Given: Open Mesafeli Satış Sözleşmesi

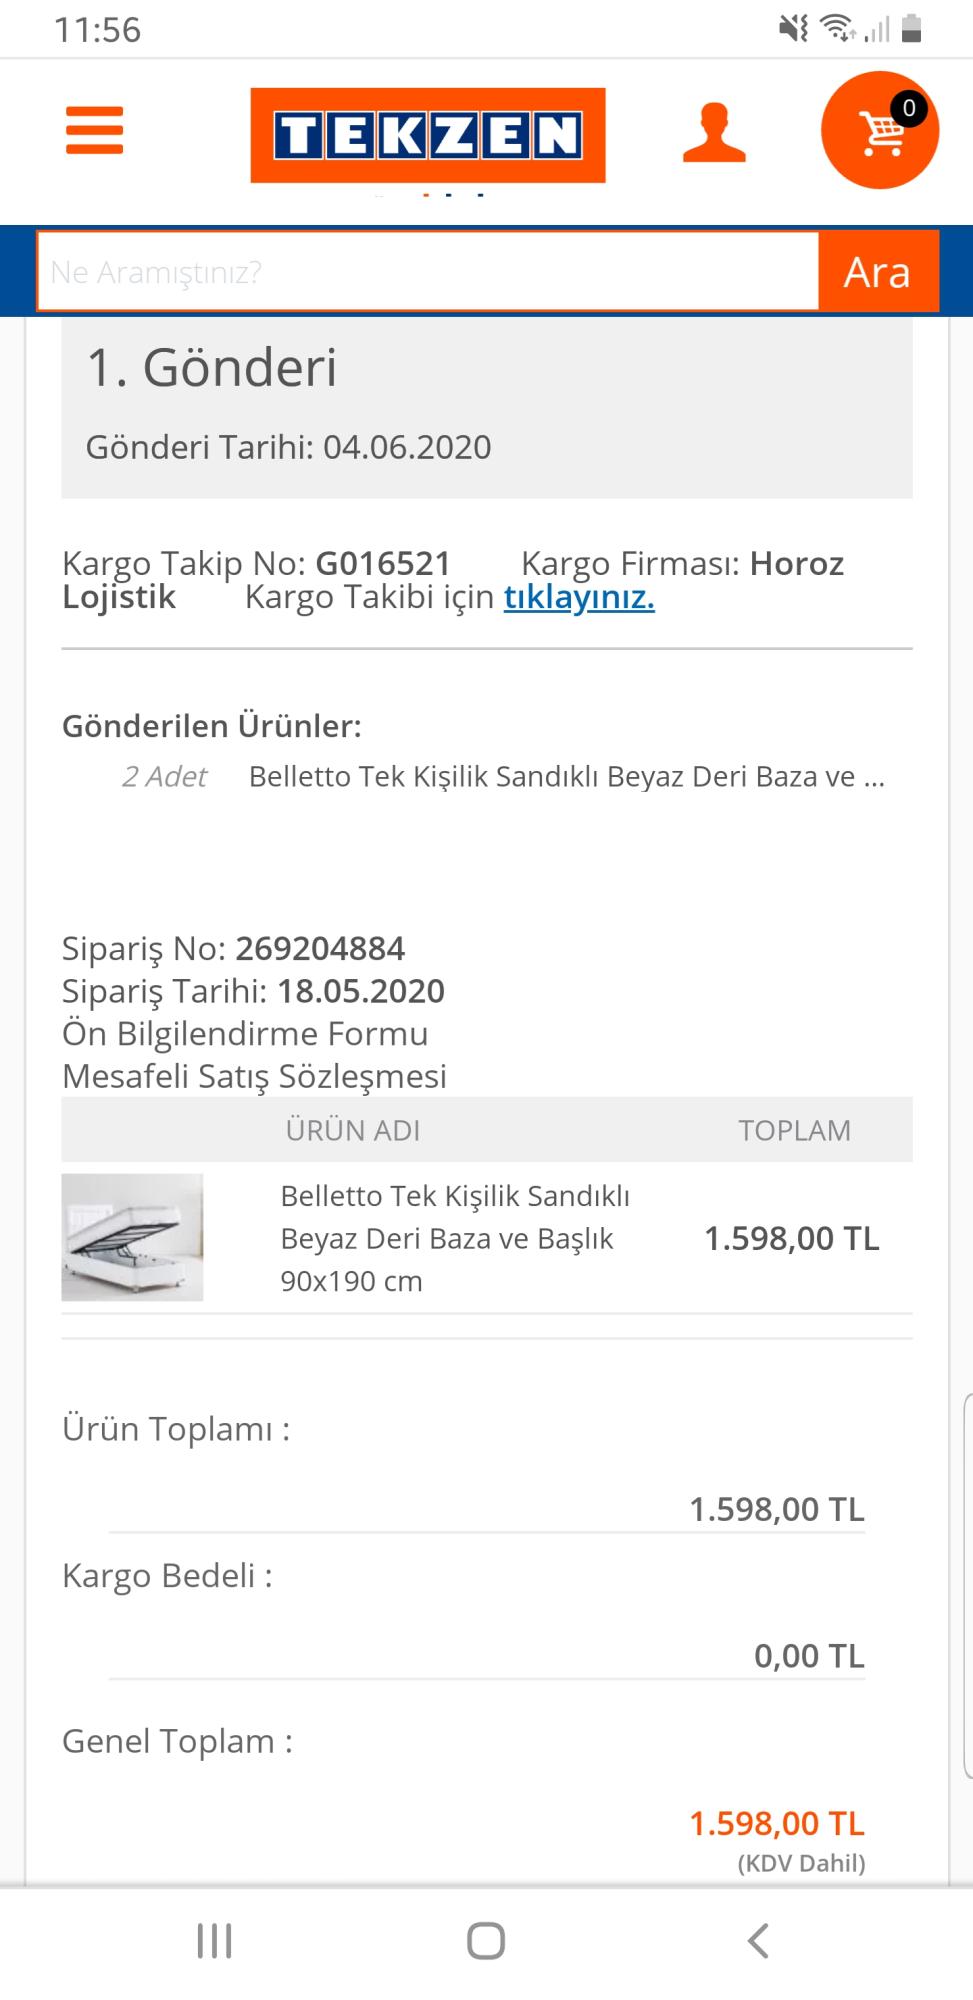Looking at the screenshot, I should [x=254, y=1076].
